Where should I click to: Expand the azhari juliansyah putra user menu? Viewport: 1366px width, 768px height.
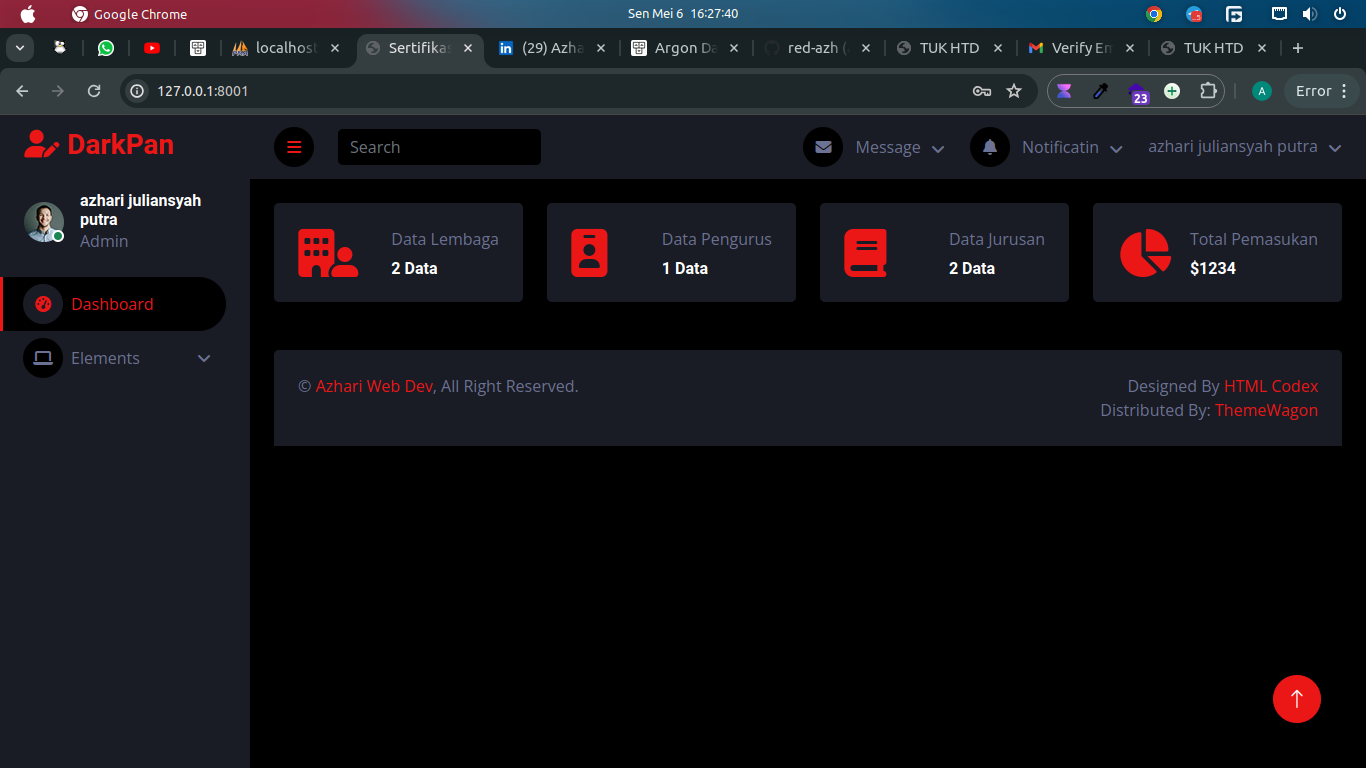1244,147
